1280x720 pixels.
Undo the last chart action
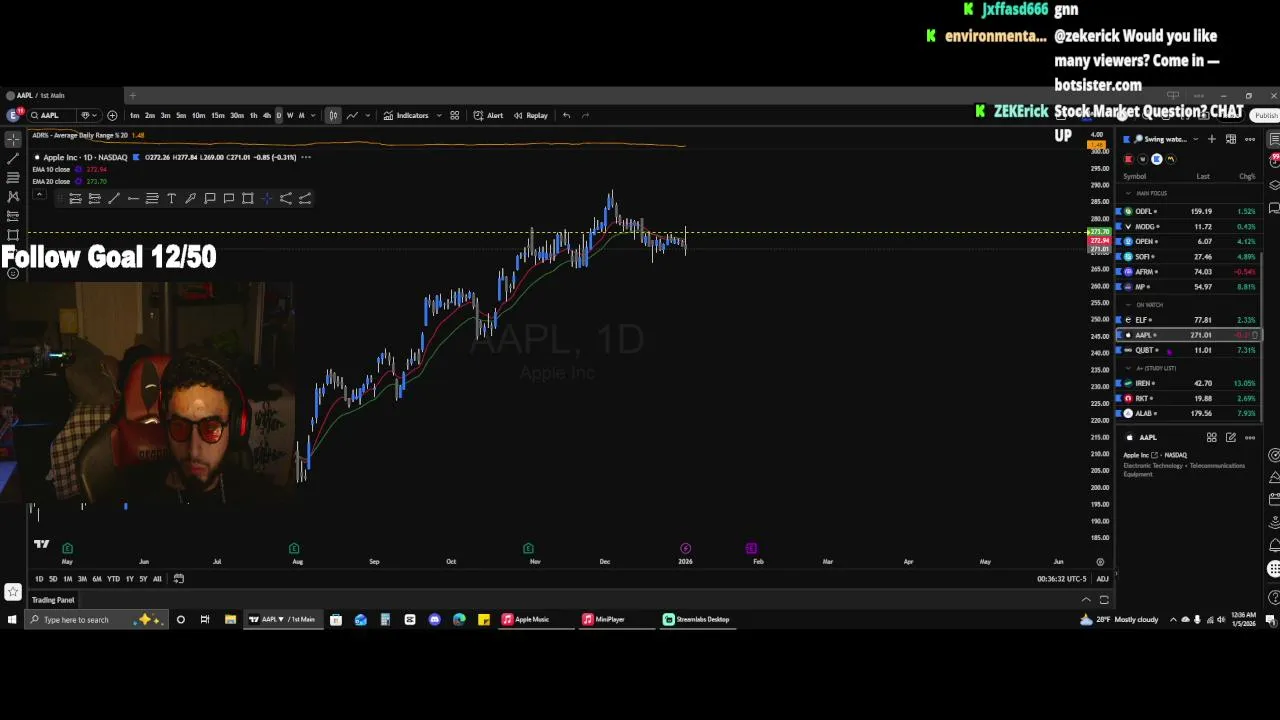(566, 115)
